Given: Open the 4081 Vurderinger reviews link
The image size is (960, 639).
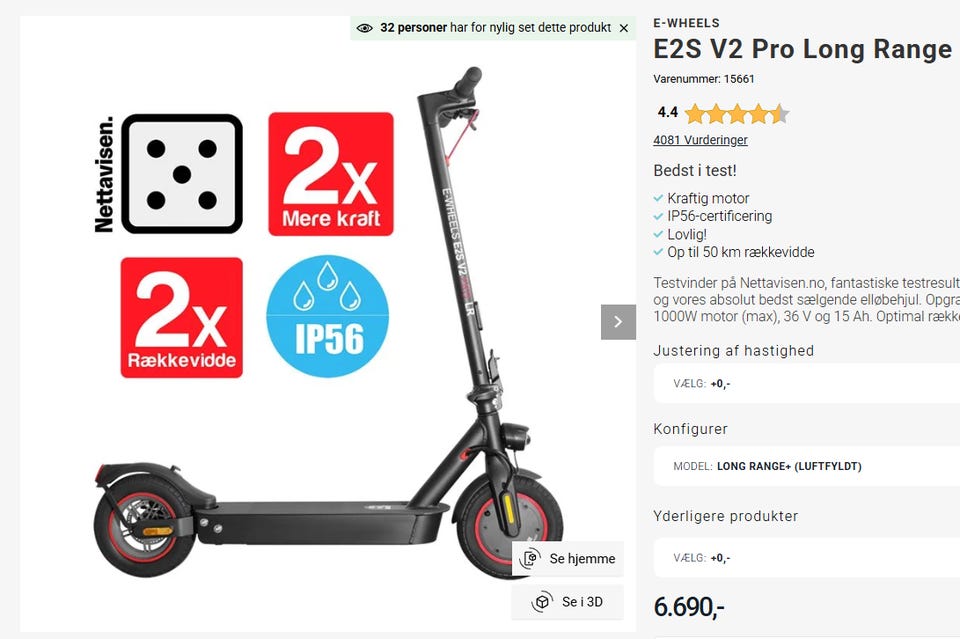Looking at the screenshot, I should pyautogui.click(x=700, y=140).
